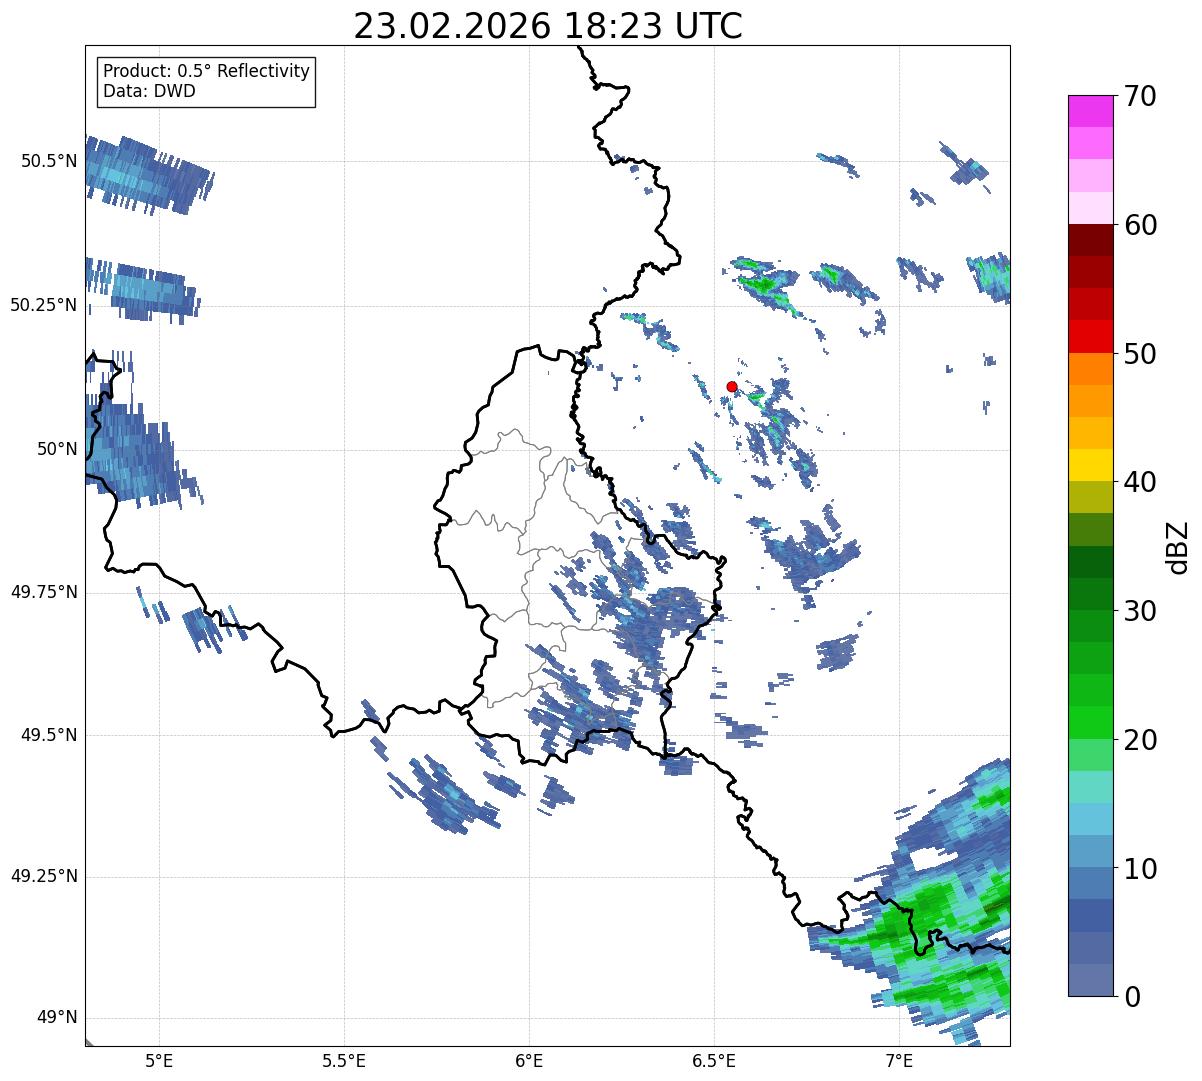Viewport: 1202px width, 1081px height.
Task: Click the dark maroon colorbar swatch below 60
Action: point(1090,240)
